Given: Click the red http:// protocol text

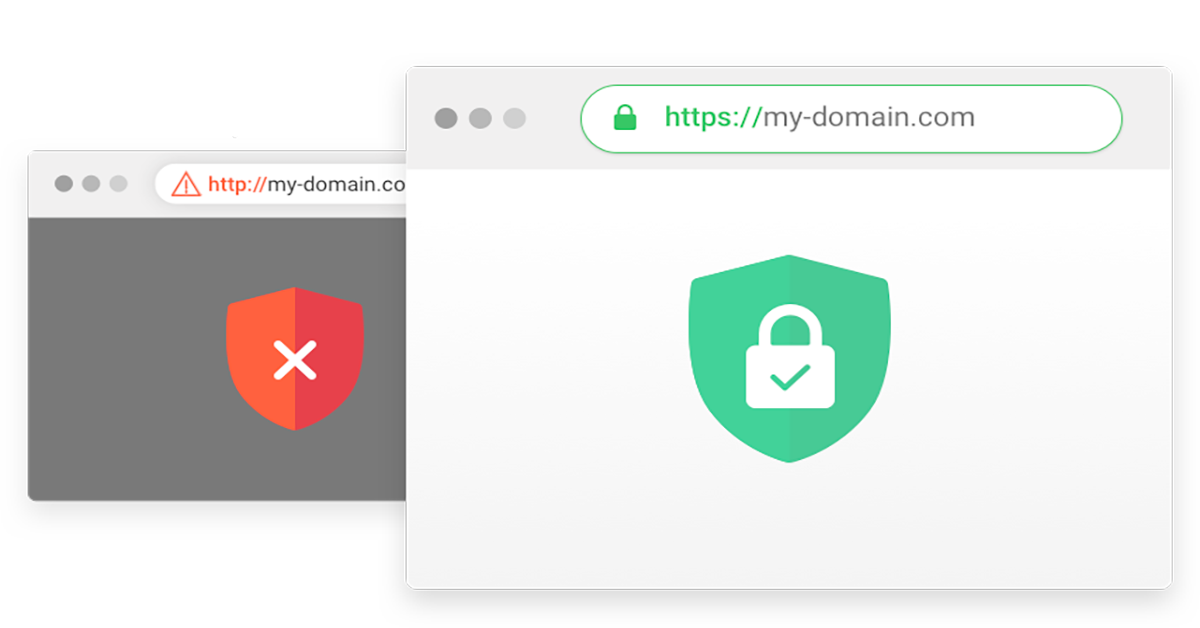Looking at the screenshot, I should [x=237, y=184].
